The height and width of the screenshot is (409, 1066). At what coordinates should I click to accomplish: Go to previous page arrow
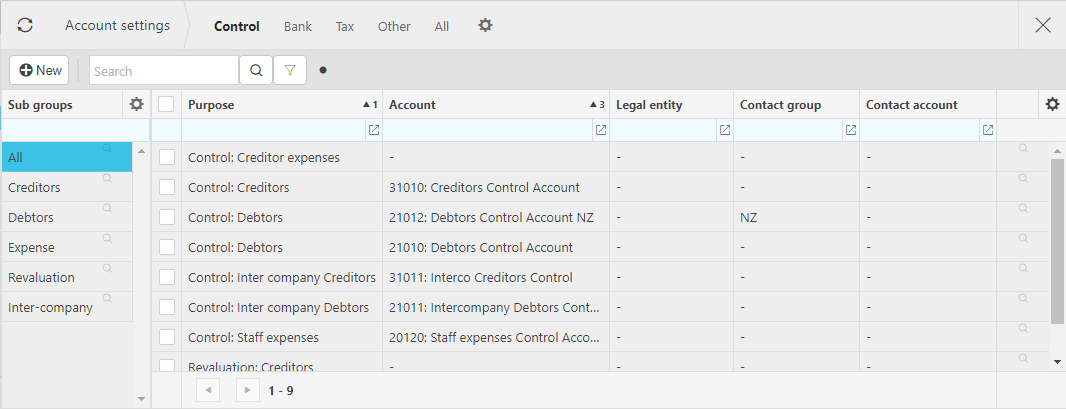(208, 390)
